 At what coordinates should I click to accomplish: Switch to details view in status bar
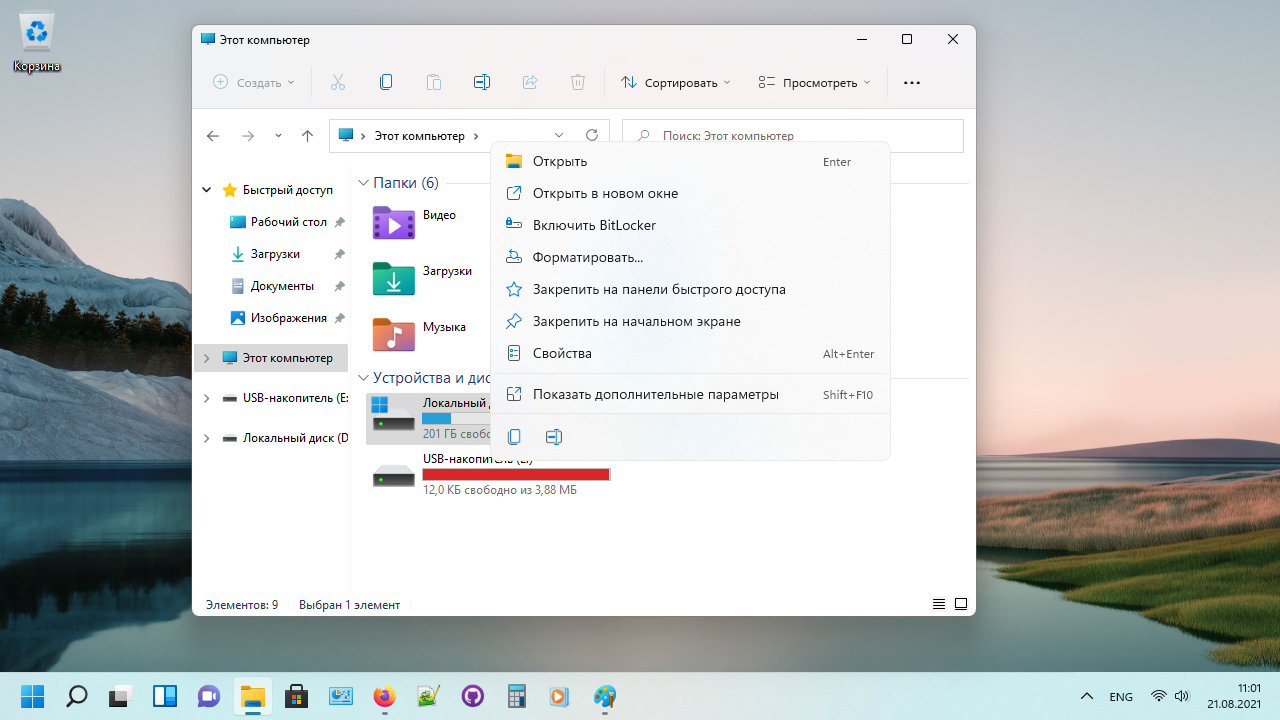coord(939,604)
